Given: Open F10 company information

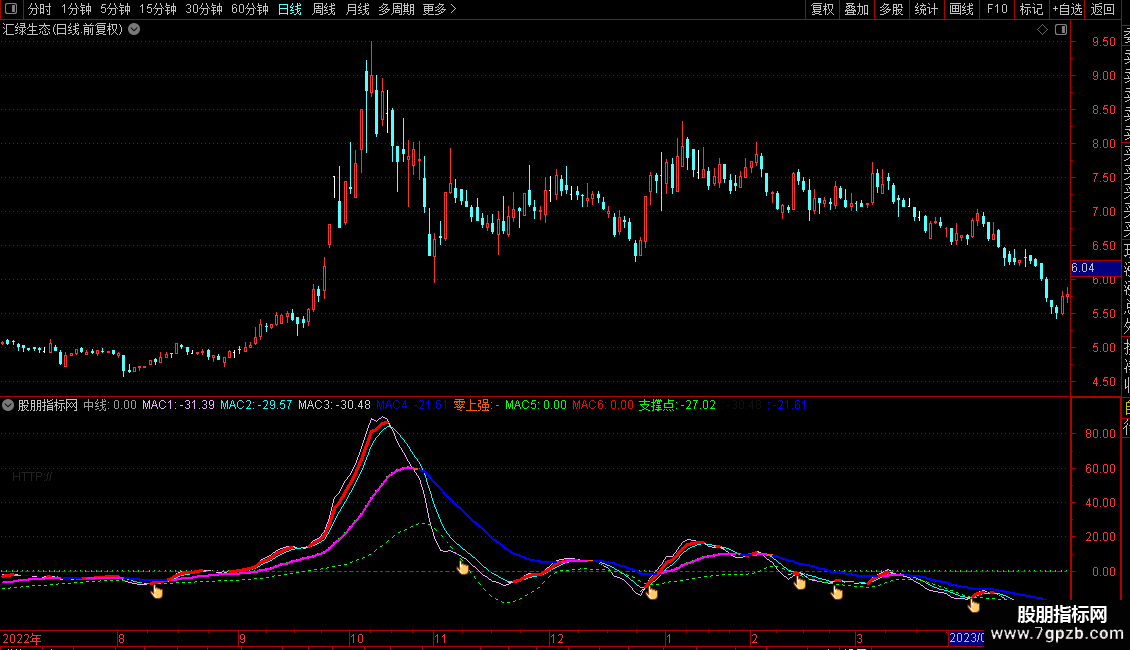Looking at the screenshot, I should 997,9.
